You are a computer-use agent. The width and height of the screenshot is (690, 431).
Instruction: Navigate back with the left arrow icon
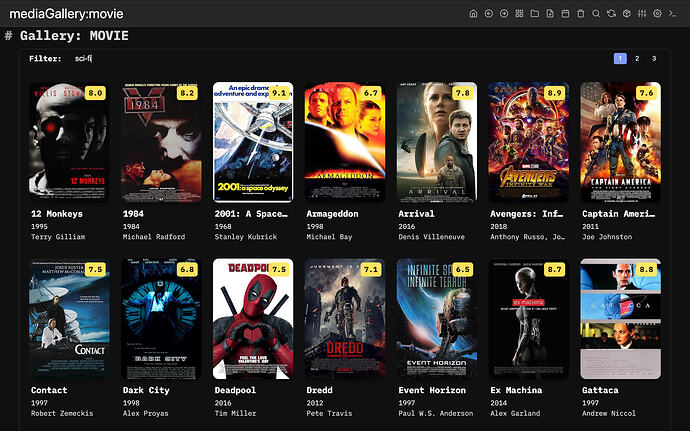point(489,13)
